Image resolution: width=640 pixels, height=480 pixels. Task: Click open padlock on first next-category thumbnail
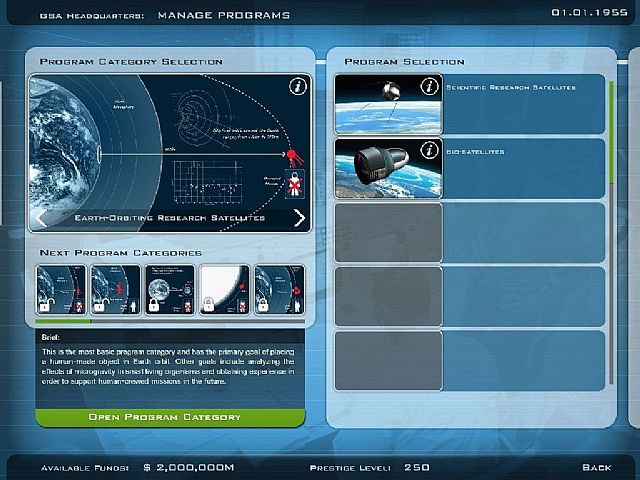pos(47,303)
